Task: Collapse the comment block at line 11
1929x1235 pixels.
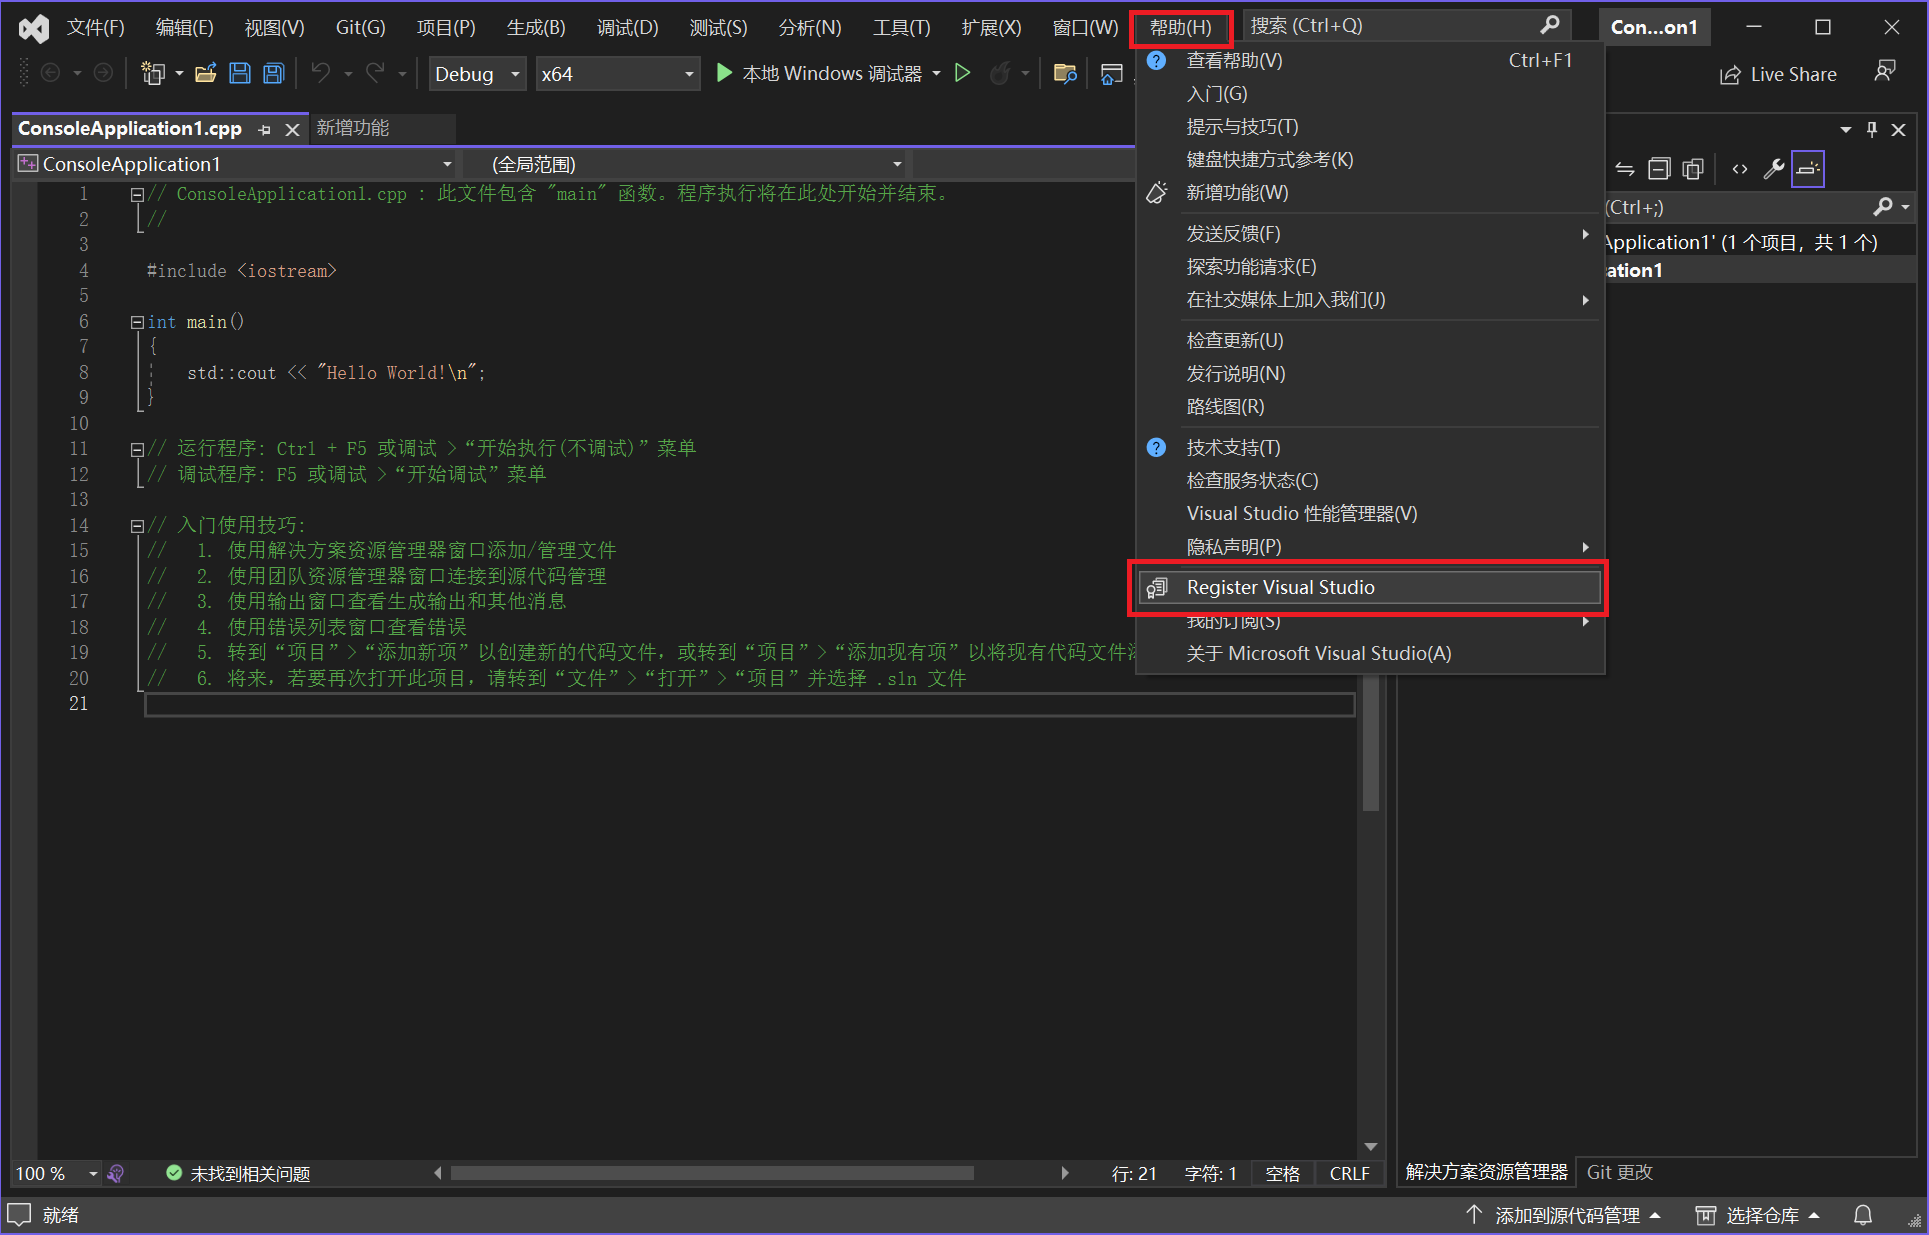Action: (137, 450)
